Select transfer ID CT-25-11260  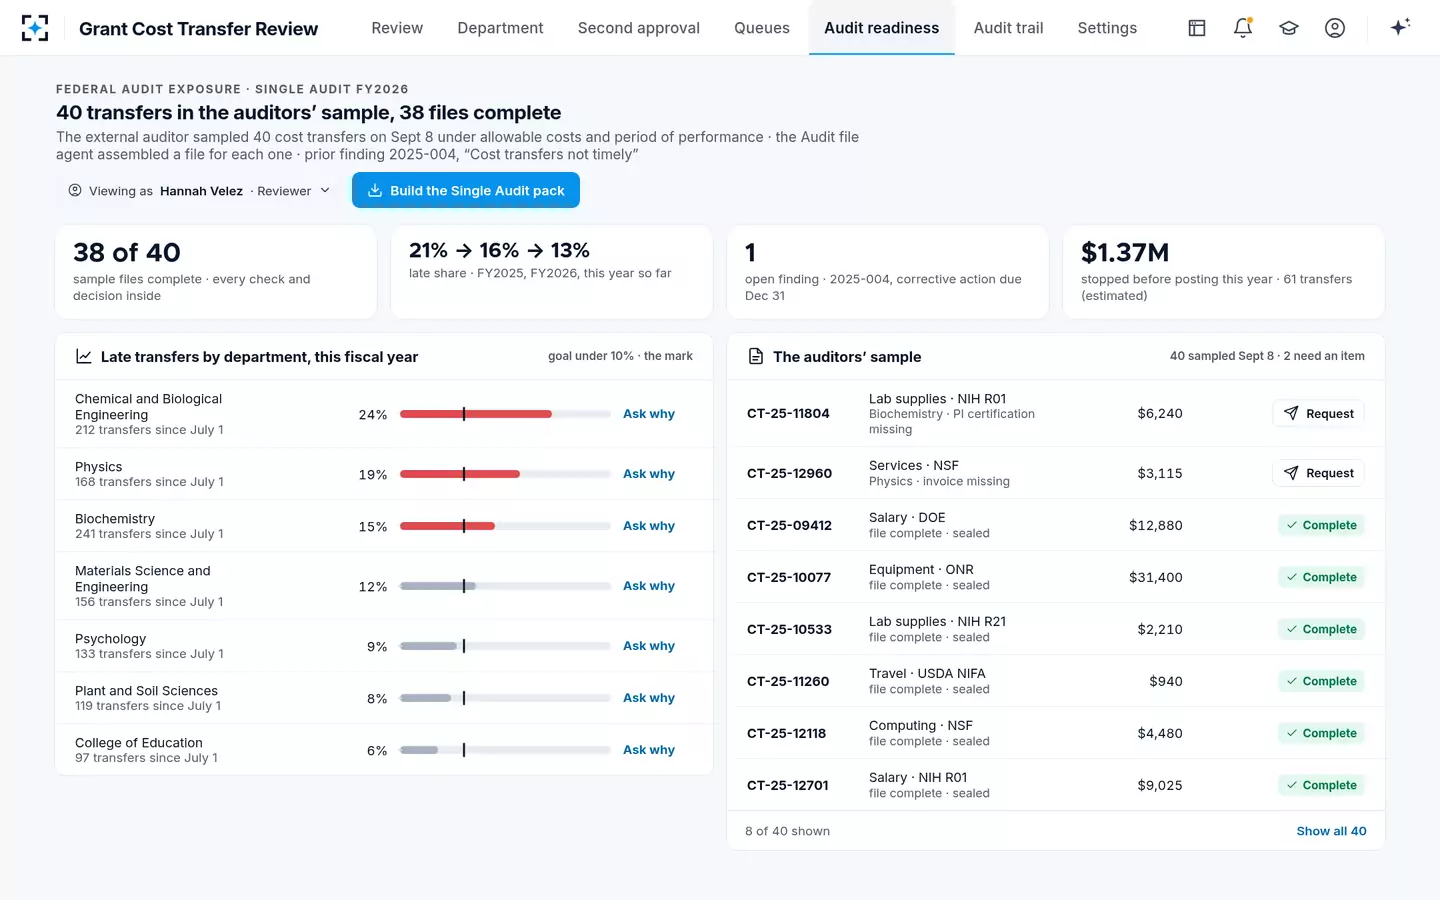(x=788, y=681)
